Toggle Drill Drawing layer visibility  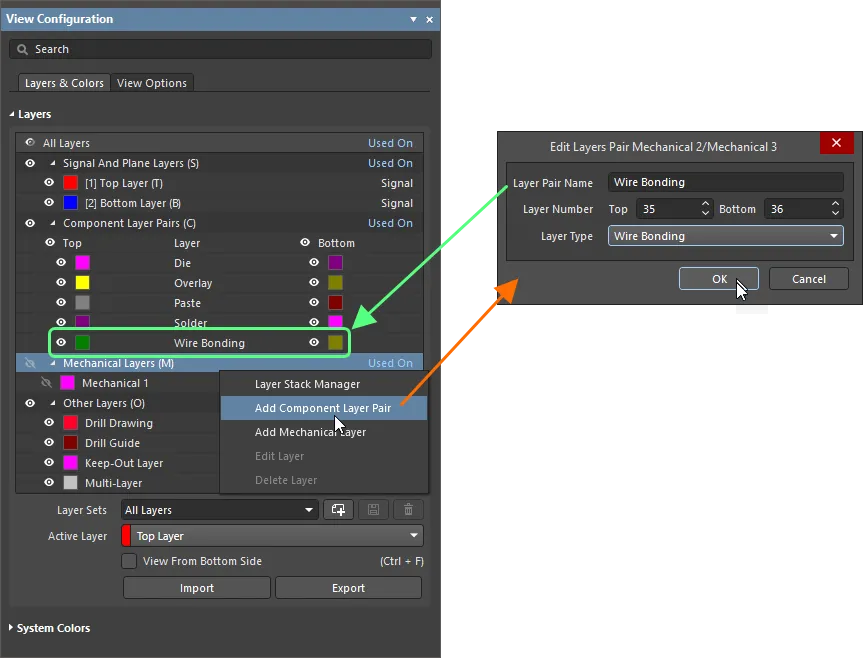49,423
